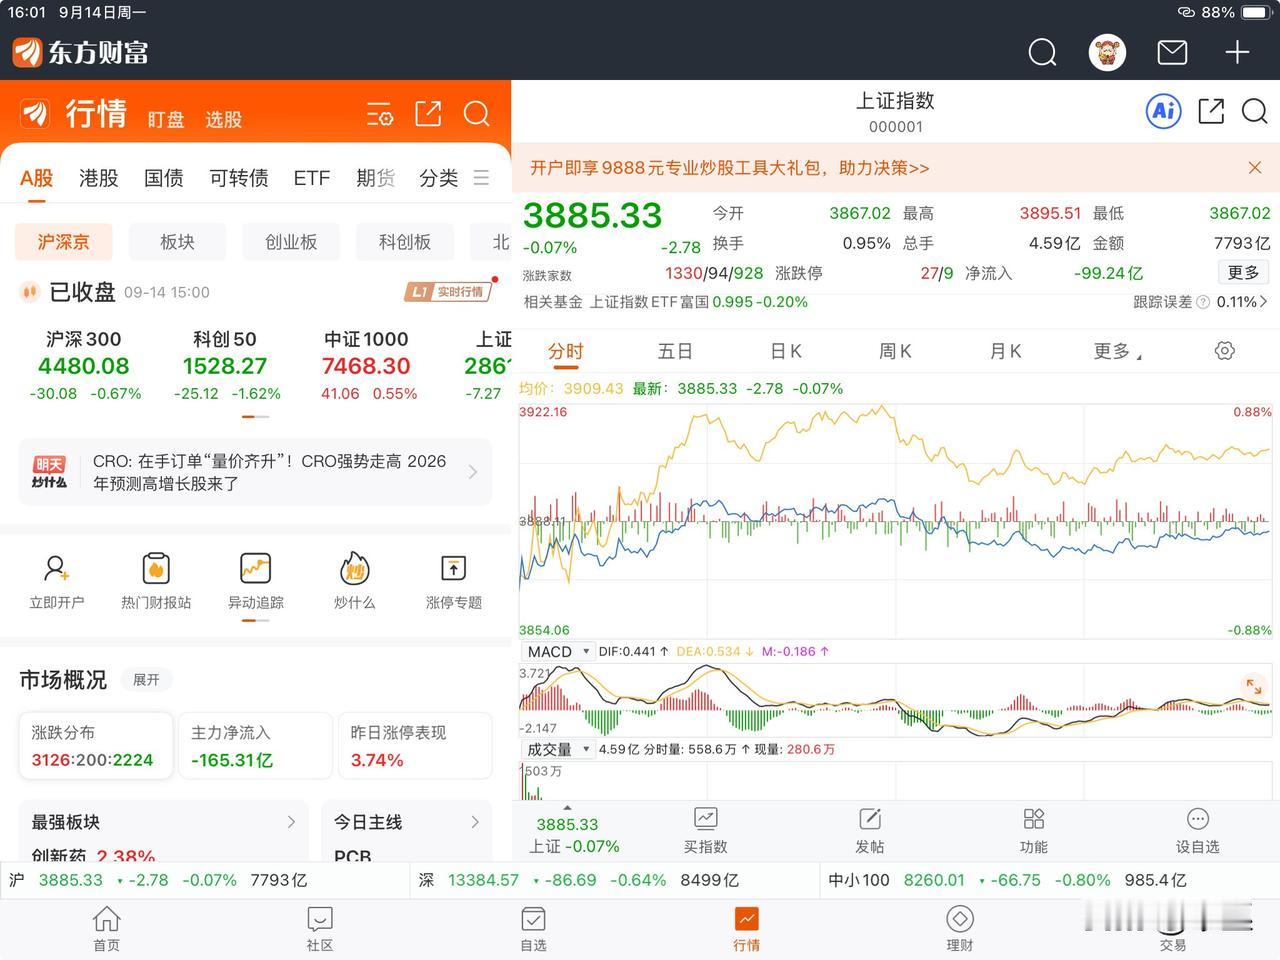Tap share icon in orange header
The image size is (1280, 960).
pyautogui.click(x=428, y=114)
